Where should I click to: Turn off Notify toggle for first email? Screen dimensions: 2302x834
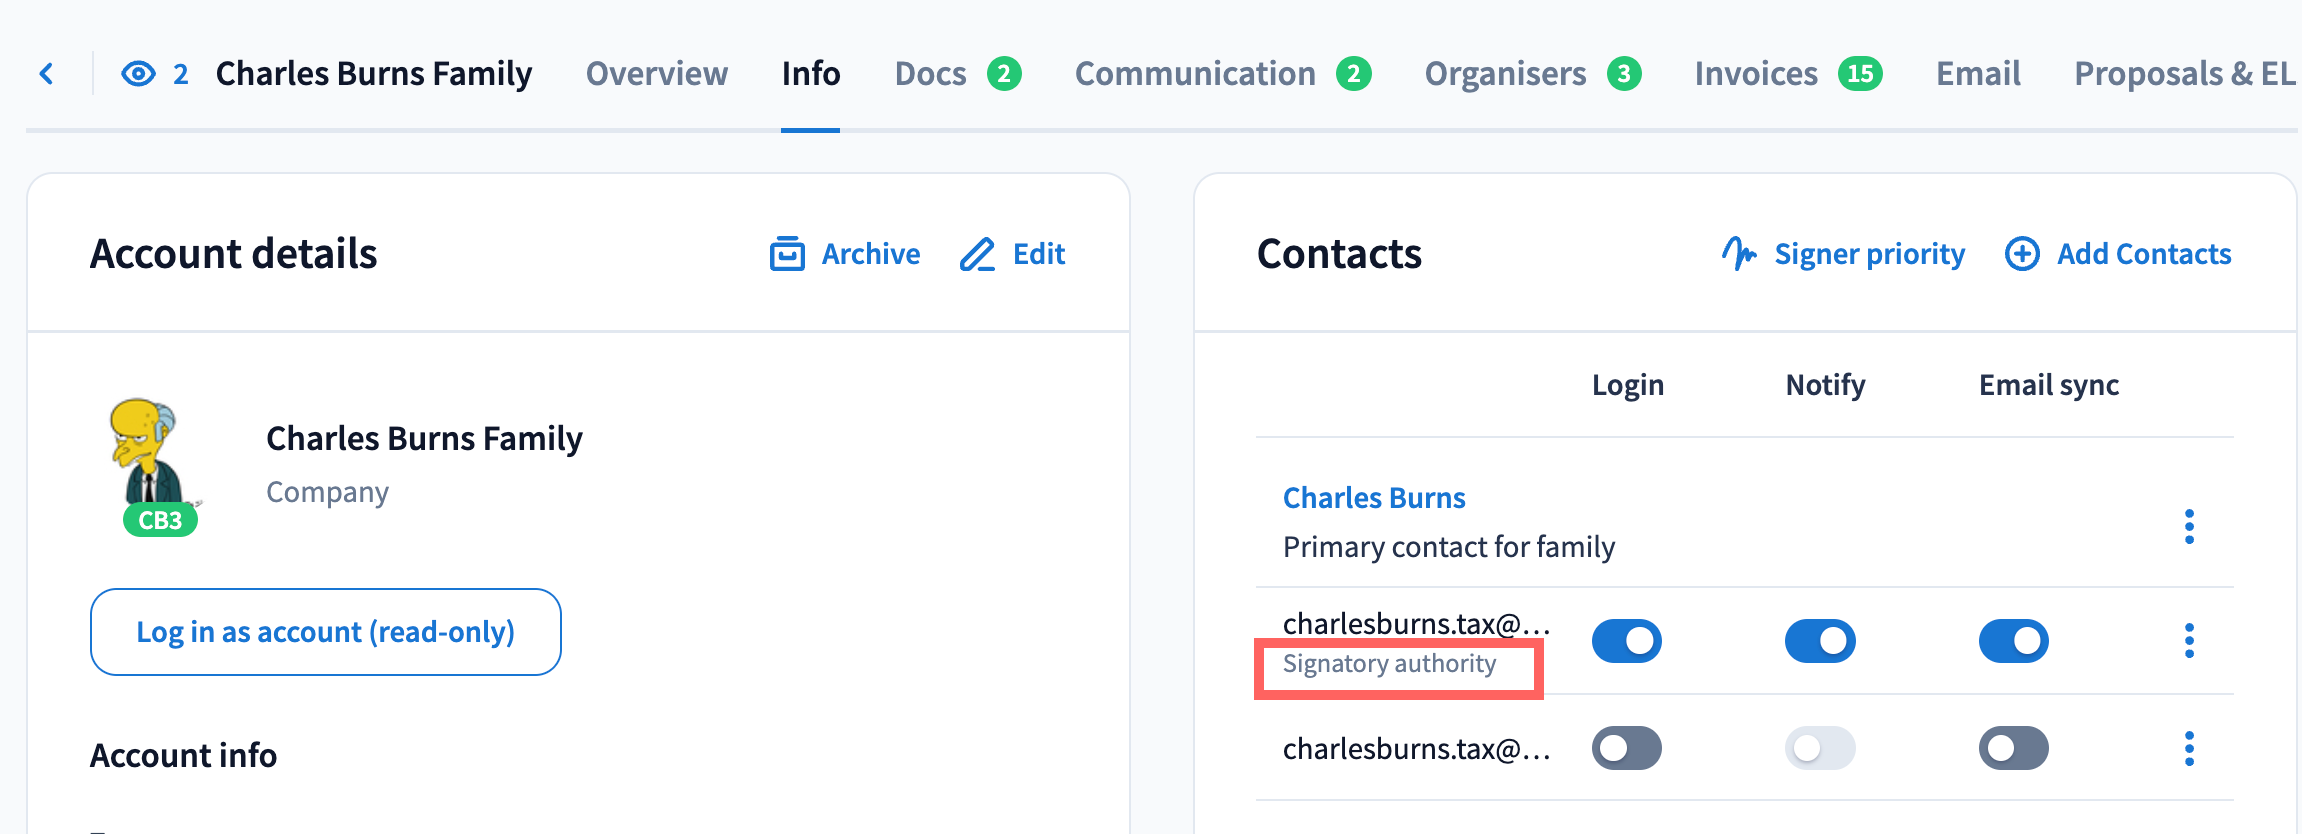[1820, 641]
